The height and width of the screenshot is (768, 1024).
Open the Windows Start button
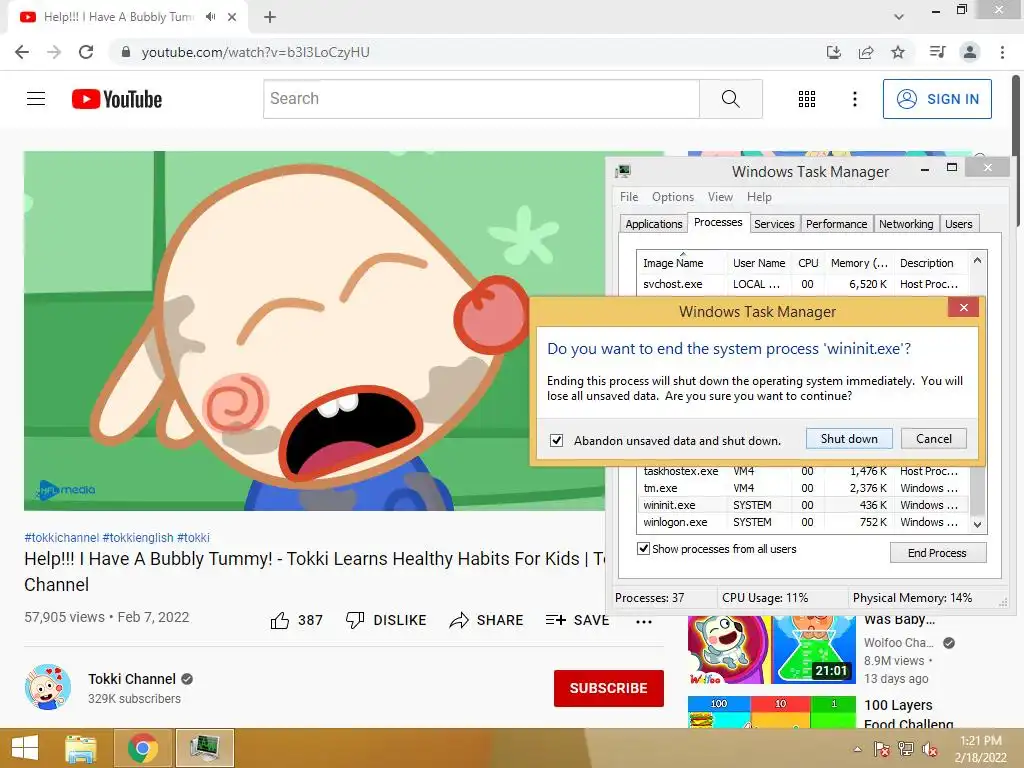pos(25,748)
